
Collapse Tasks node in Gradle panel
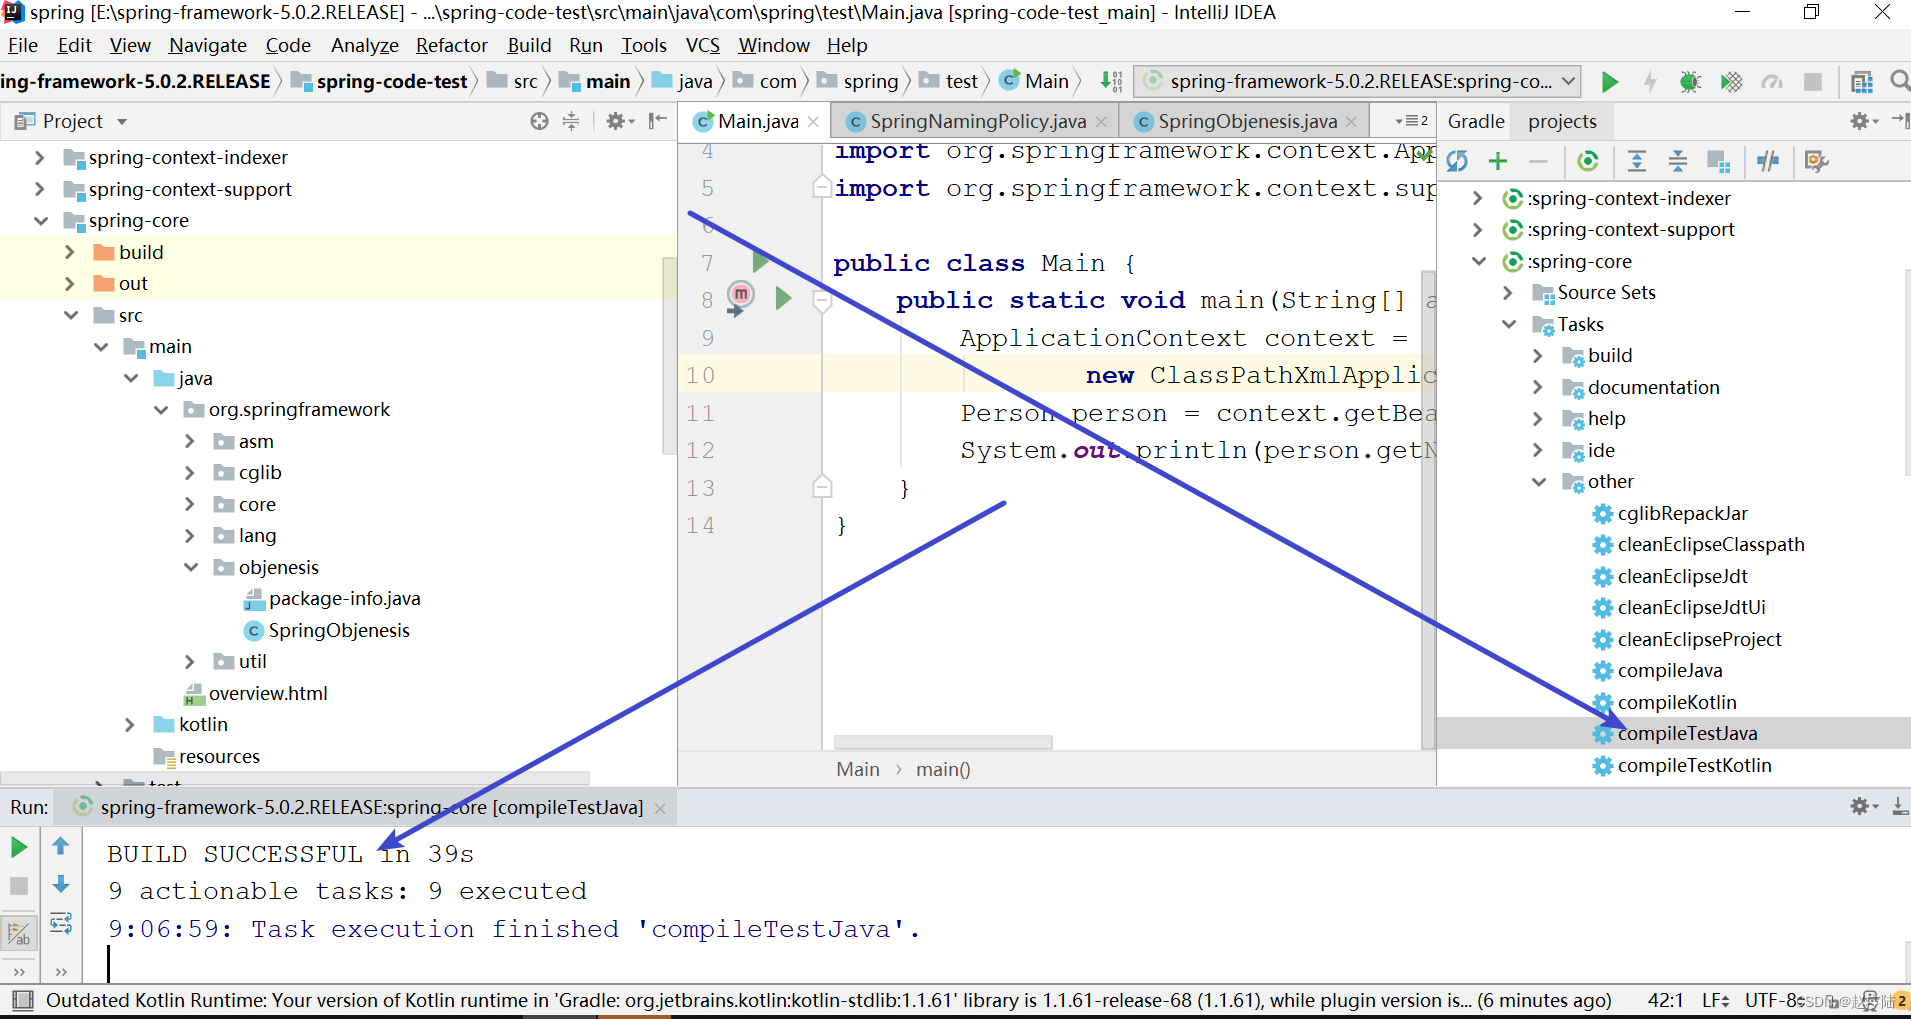tap(1509, 324)
